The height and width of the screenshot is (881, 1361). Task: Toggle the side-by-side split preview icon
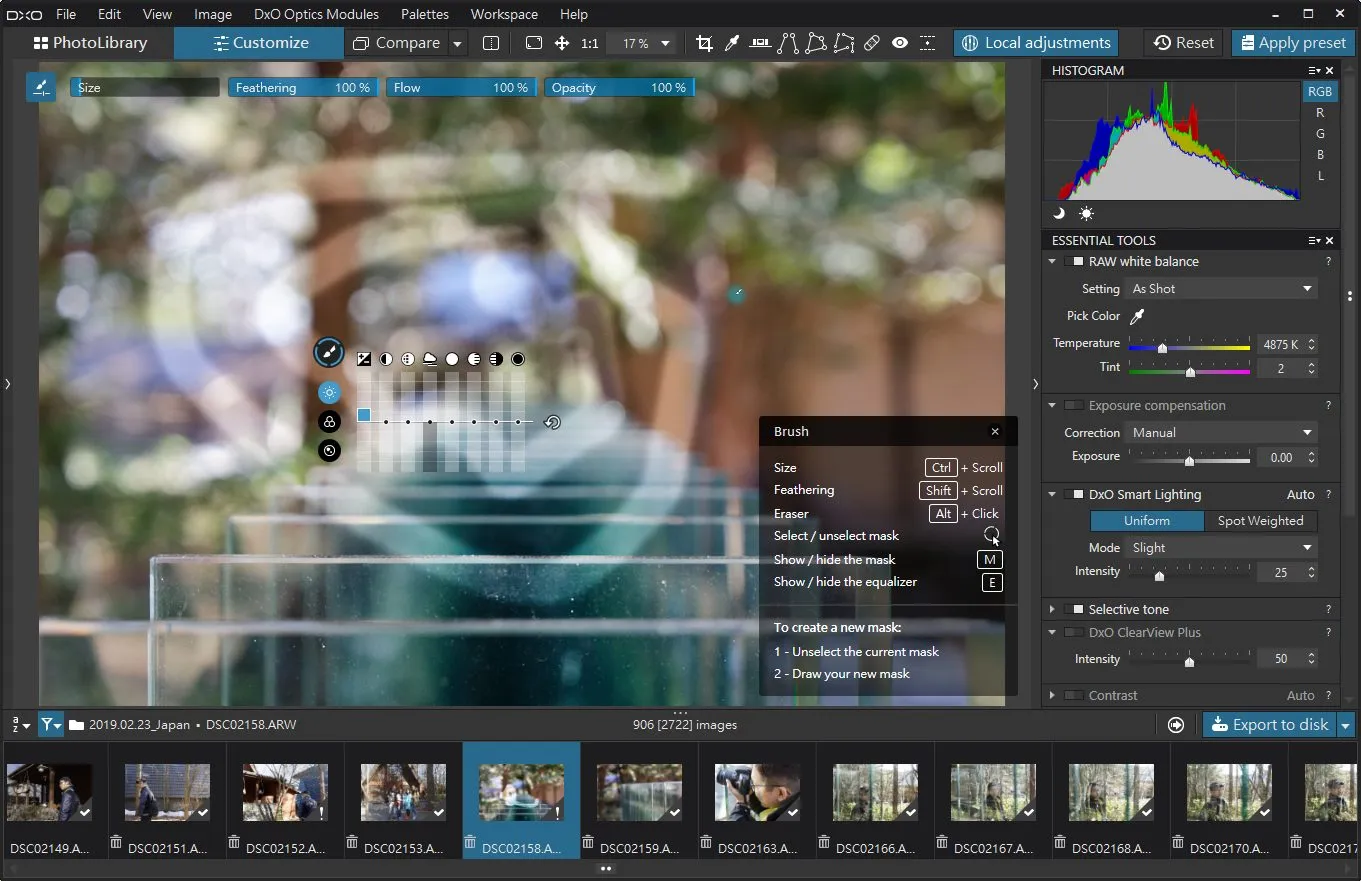(x=491, y=43)
